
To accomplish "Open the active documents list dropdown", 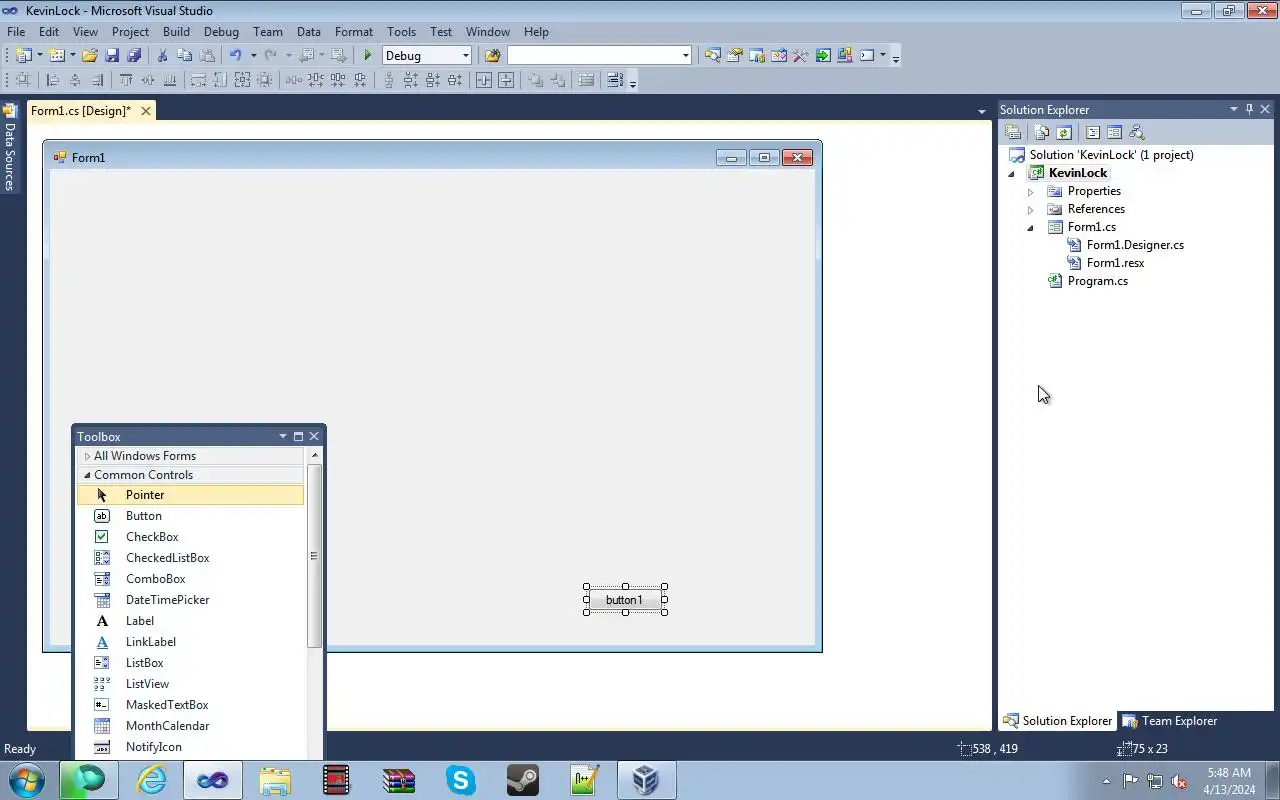I will [981, 111].
